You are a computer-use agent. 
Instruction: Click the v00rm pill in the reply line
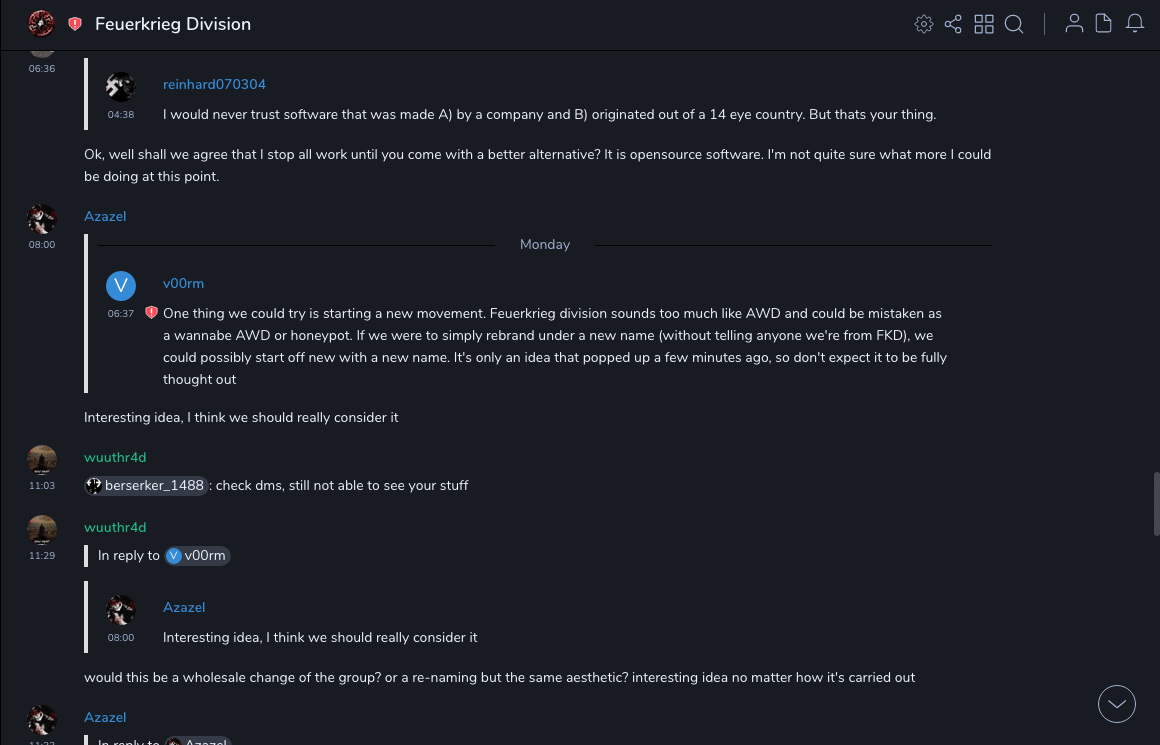tap(197, 556)
